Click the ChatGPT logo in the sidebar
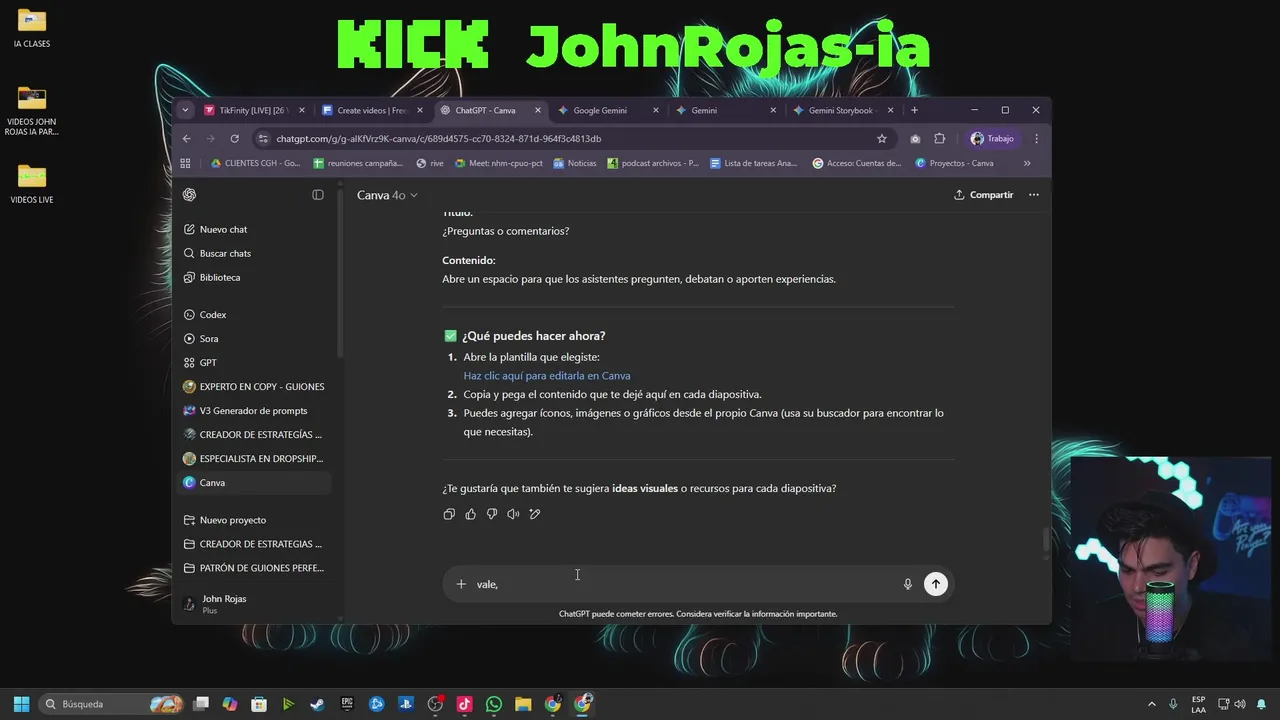 click(190, 195)
